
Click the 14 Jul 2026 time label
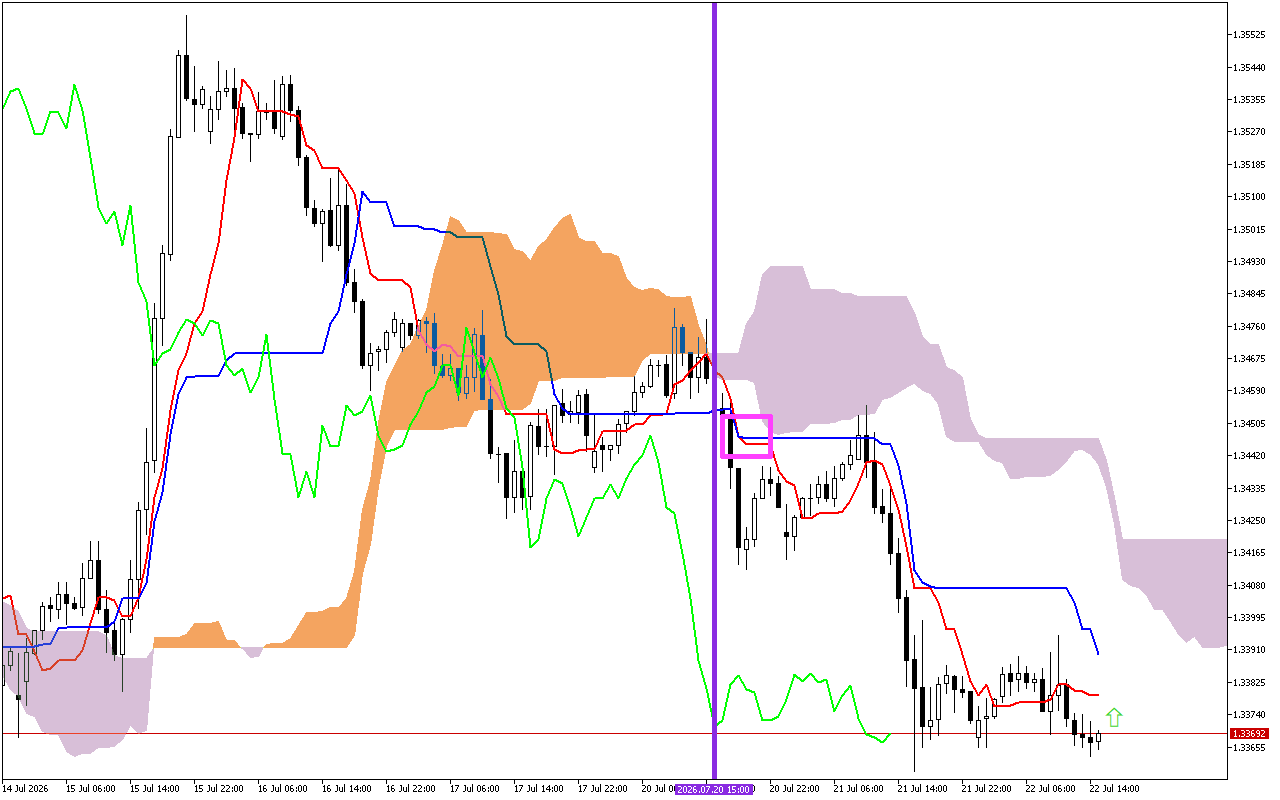[x=25, y=788]
